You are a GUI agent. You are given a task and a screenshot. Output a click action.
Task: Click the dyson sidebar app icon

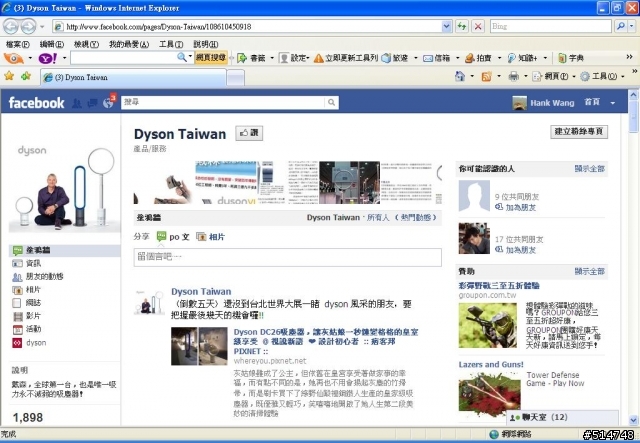pyautogui.click(x=17, y=343)
